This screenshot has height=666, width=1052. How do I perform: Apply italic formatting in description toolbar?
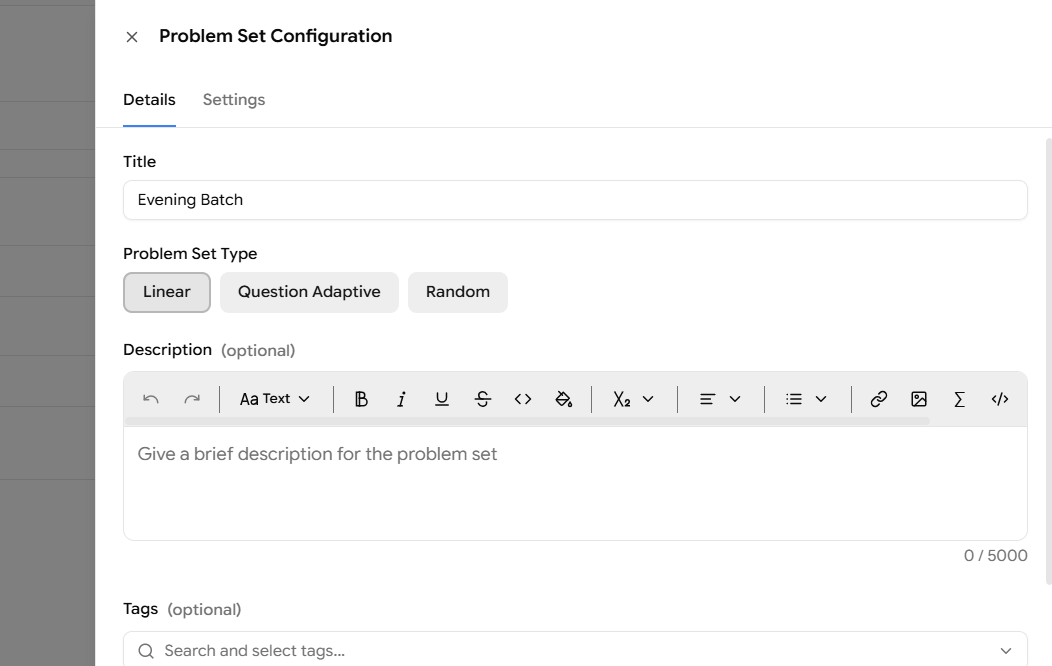(401, 399)
